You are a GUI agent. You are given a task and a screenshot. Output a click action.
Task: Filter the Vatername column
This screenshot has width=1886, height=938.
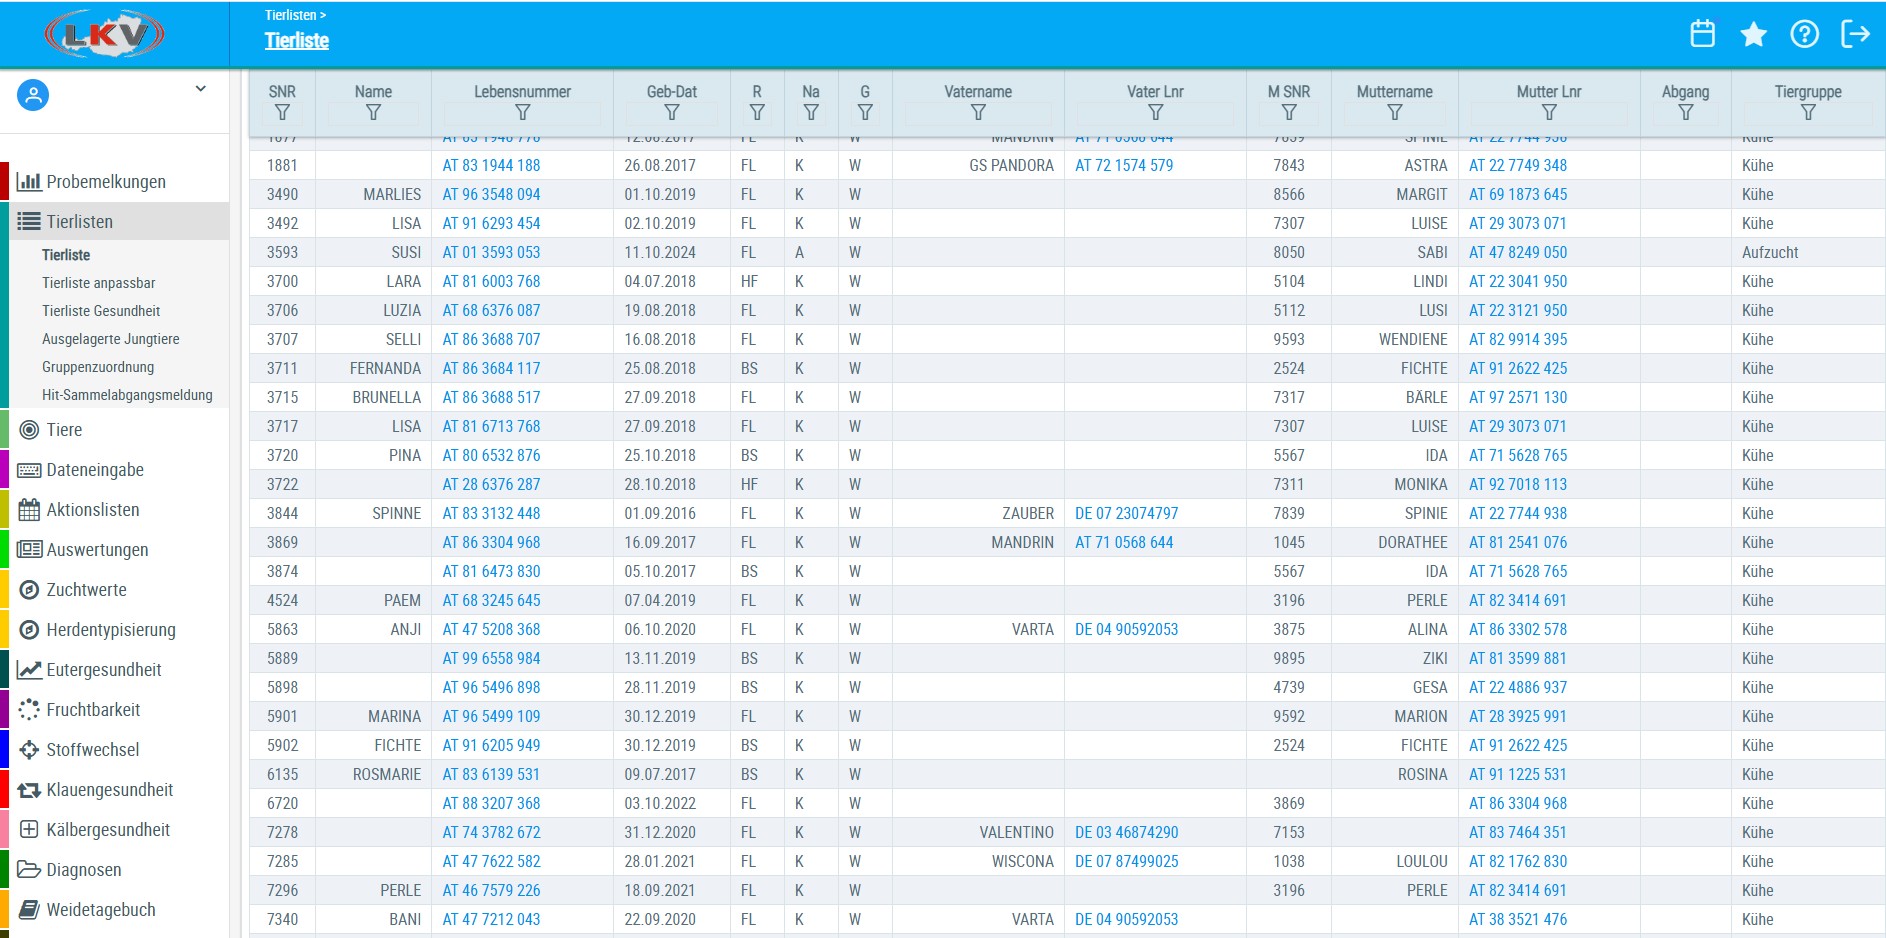tap(978, 113)
